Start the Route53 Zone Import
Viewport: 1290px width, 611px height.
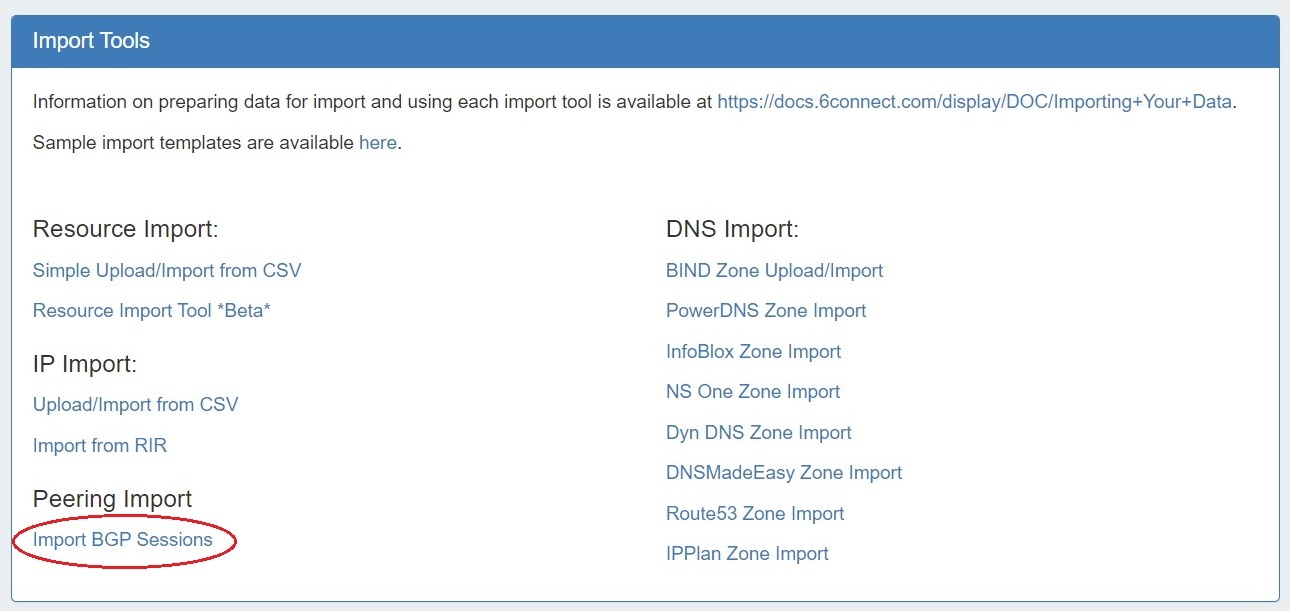pyautogui.click(x=755, y=513)
